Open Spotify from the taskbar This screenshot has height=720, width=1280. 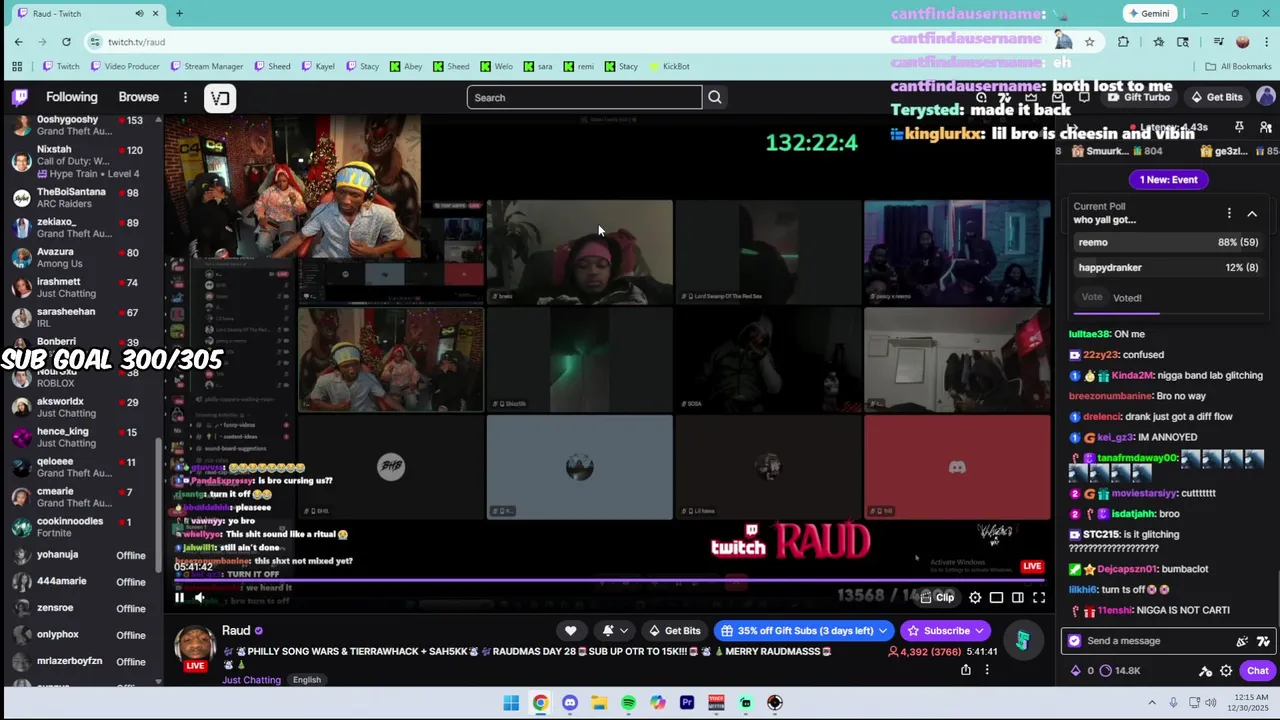point(628,703)
